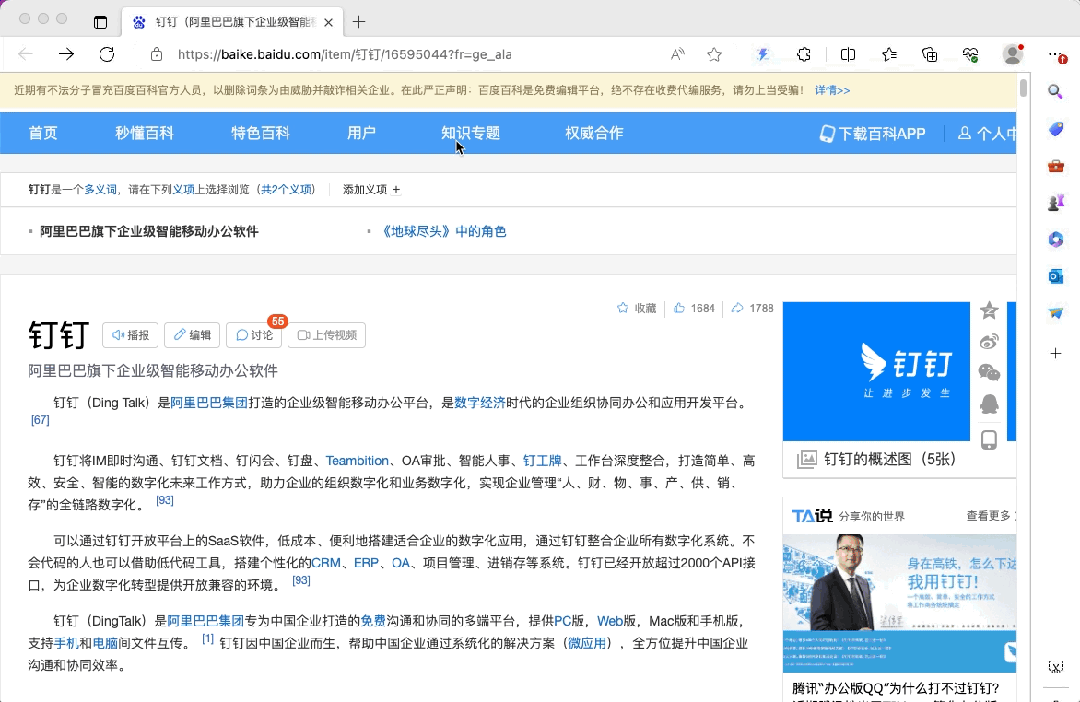Click the site lock icon in address bar
This screenshot has width=1080, height=702.
156,54
